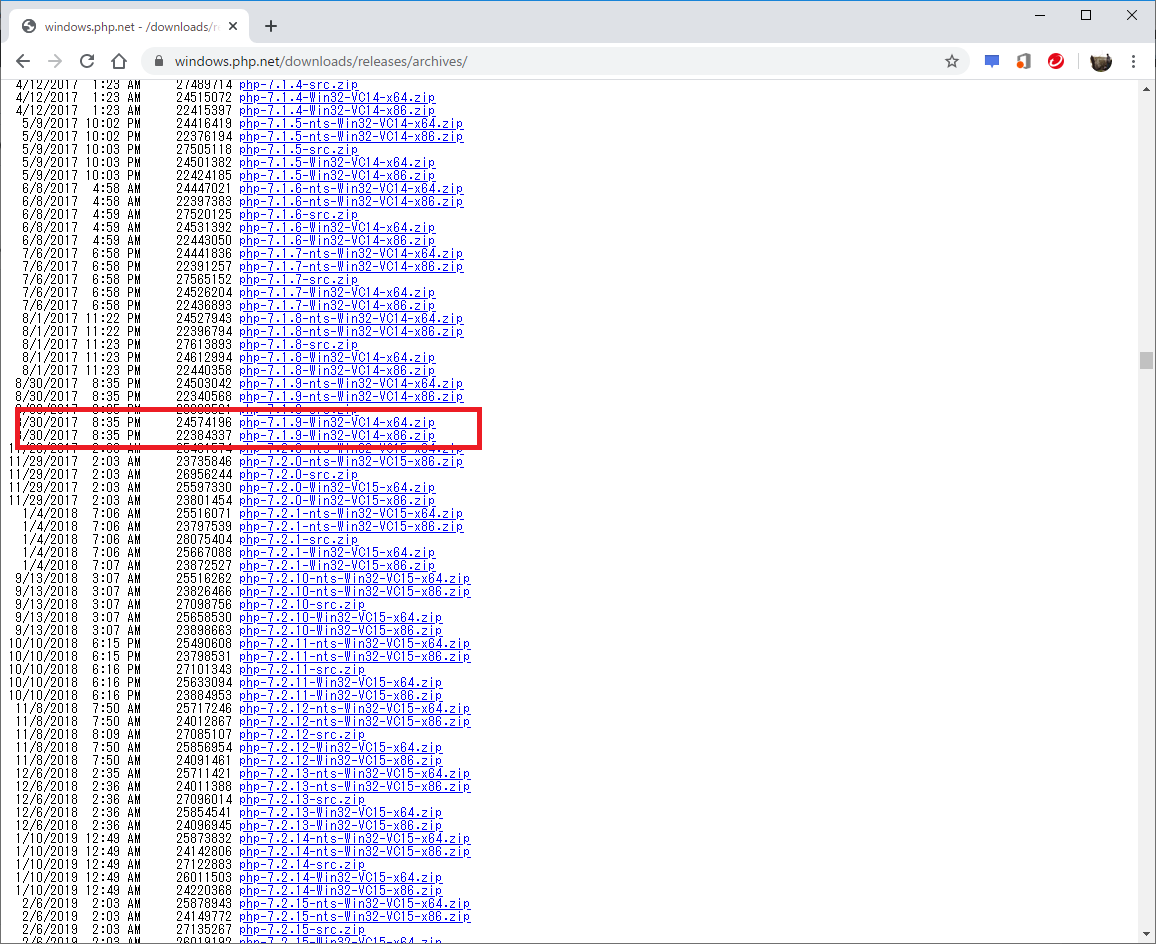
Task: Open php-7.2.11-src.zip link
Action: click(x=302, y=670)
